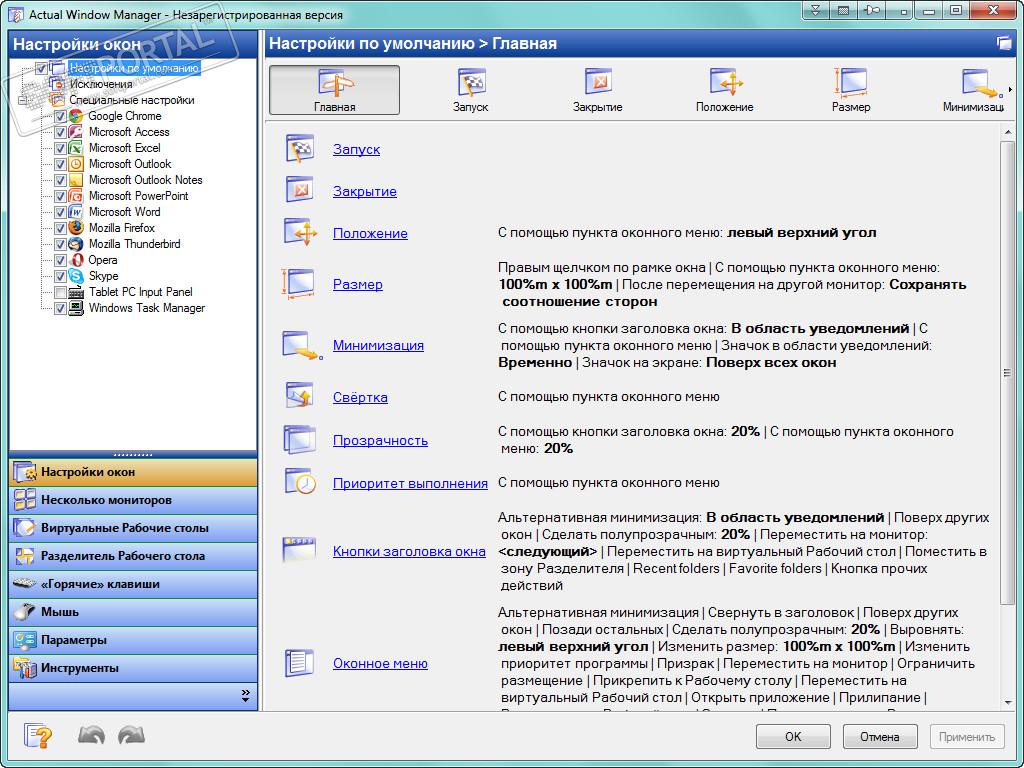Click the redo arrow icon
Image resolution: width=1024 pixels, height=768 pixels.
131,736
